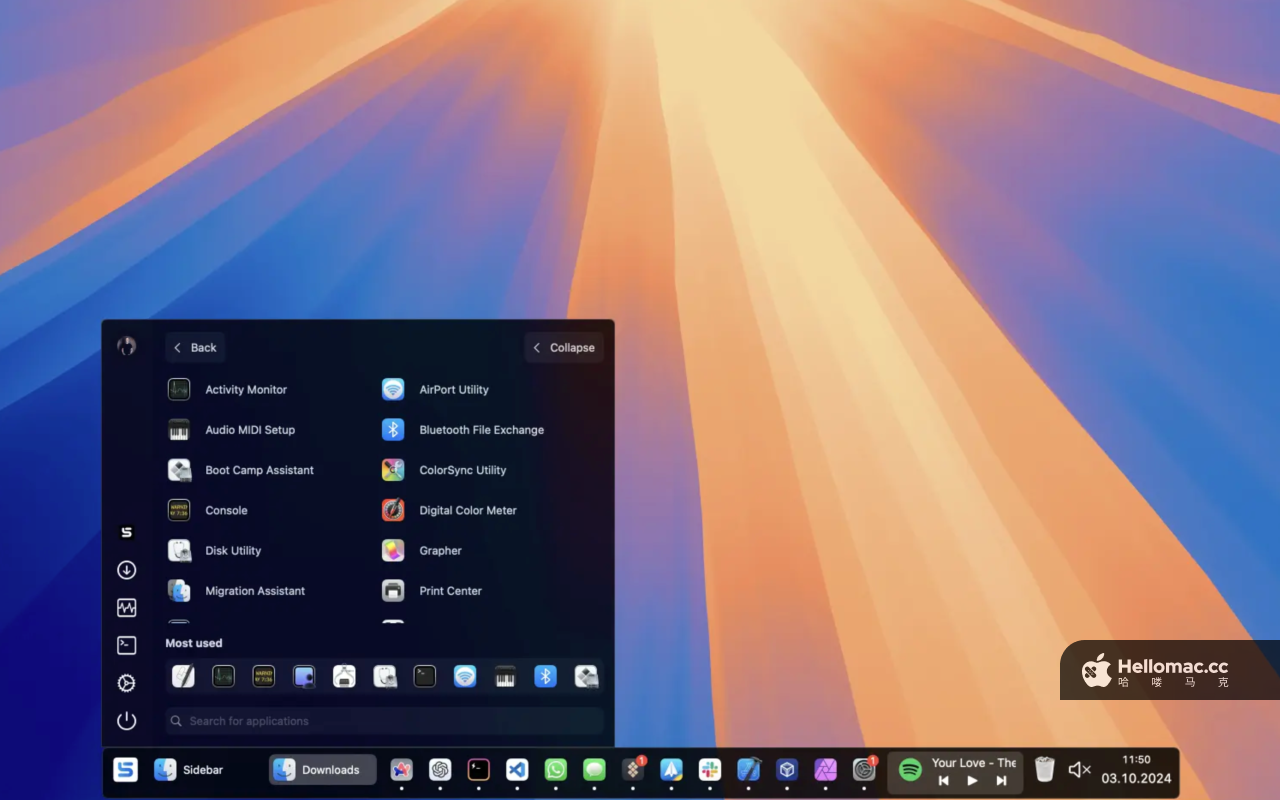Click the clock showing 11:50 in the dock
Screen dimensions: 1280x800
pyautogui.click(x=1136, y=760)
